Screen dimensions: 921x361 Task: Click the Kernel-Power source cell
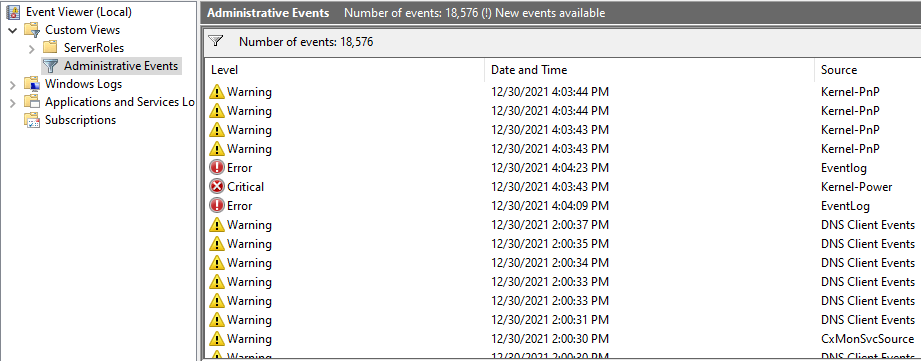pyautogui.click(x=856, y=187)
